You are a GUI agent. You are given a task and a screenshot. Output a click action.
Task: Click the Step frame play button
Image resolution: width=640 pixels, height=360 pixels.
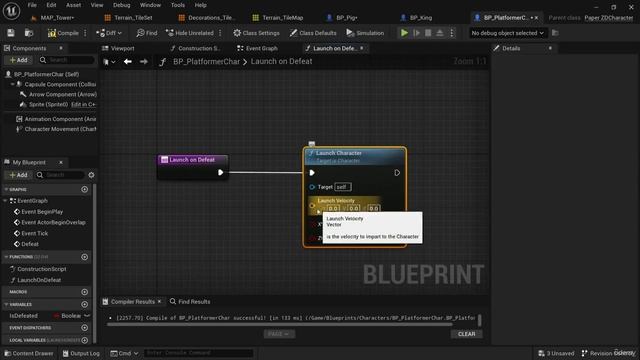pos(416,33)
